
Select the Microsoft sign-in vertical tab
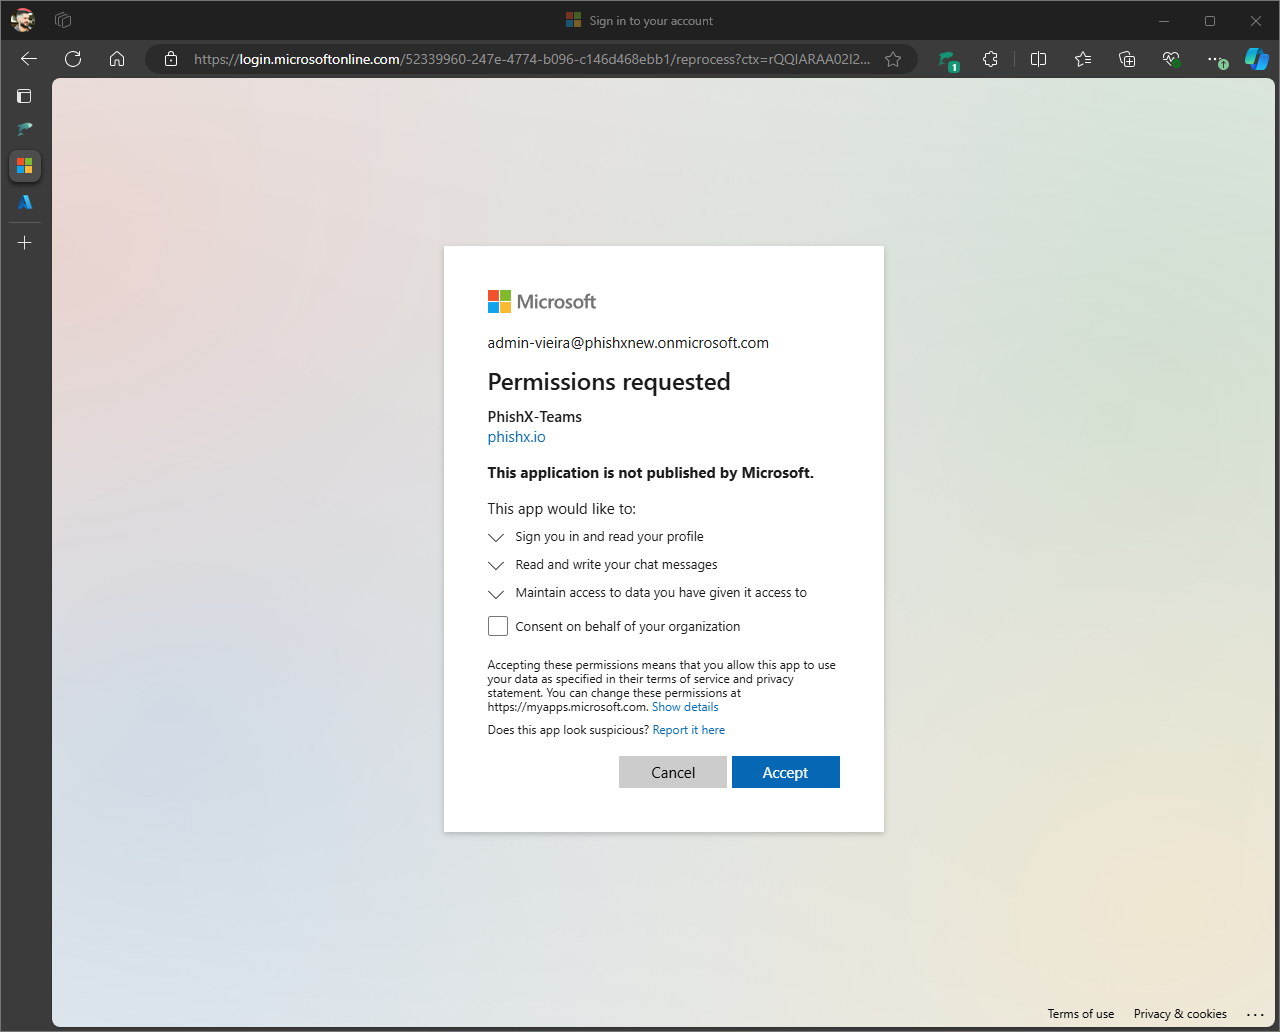point(25,166)
